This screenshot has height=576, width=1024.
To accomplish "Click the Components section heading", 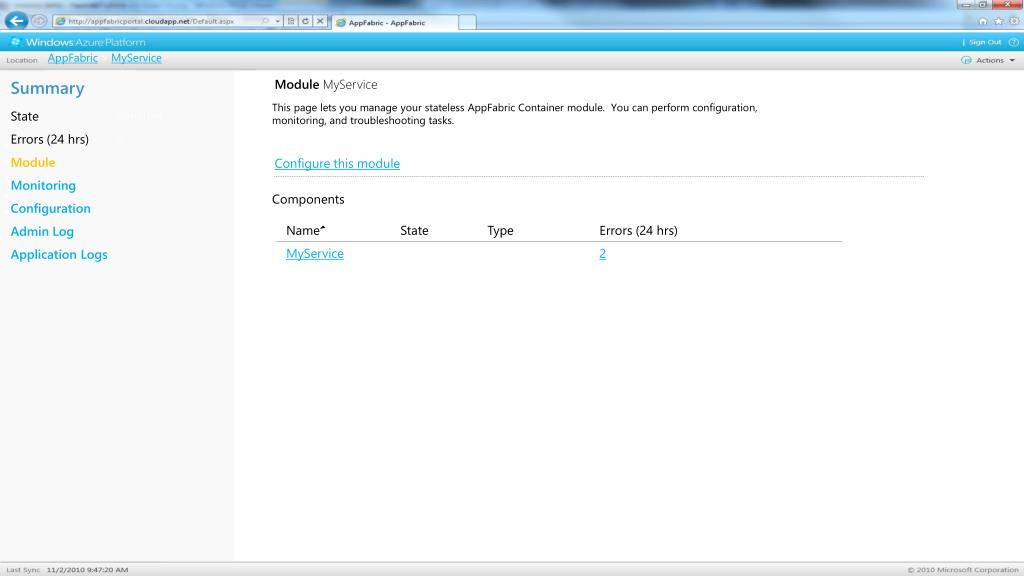I will [308, 200].
